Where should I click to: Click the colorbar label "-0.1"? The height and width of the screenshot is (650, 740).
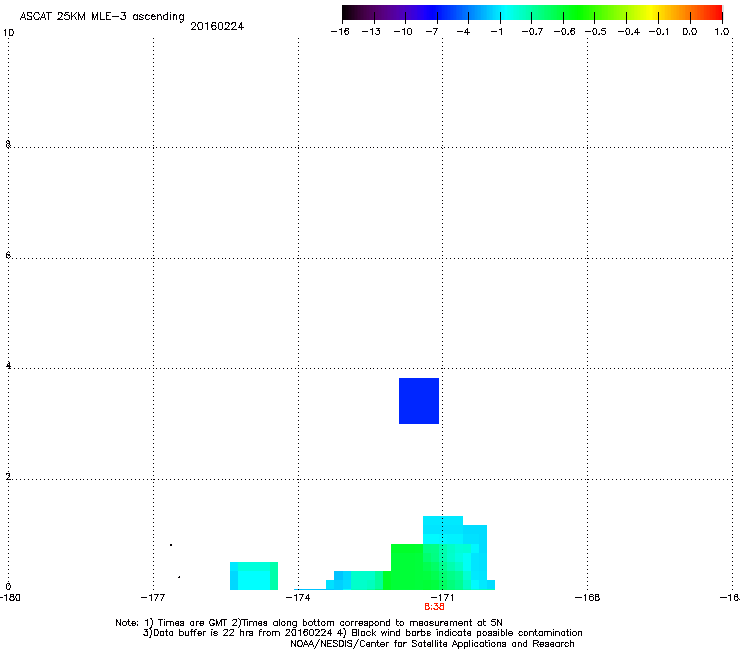(659, 32)
